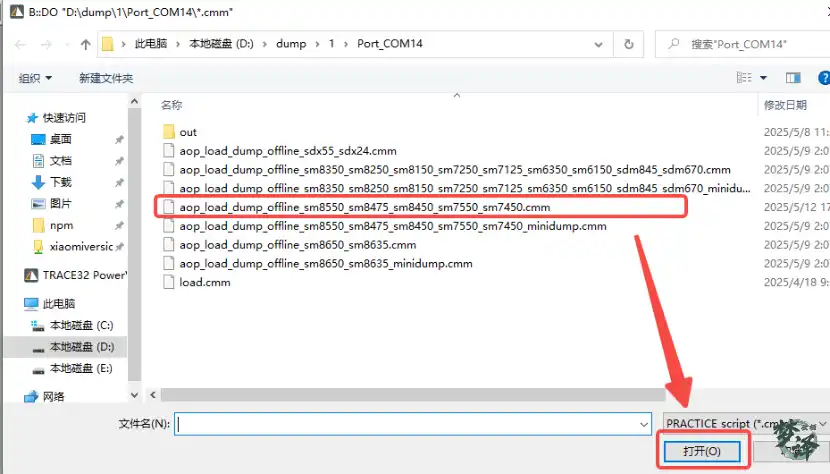
Task: Refresh the current folder listing
Action: (629, 44)
